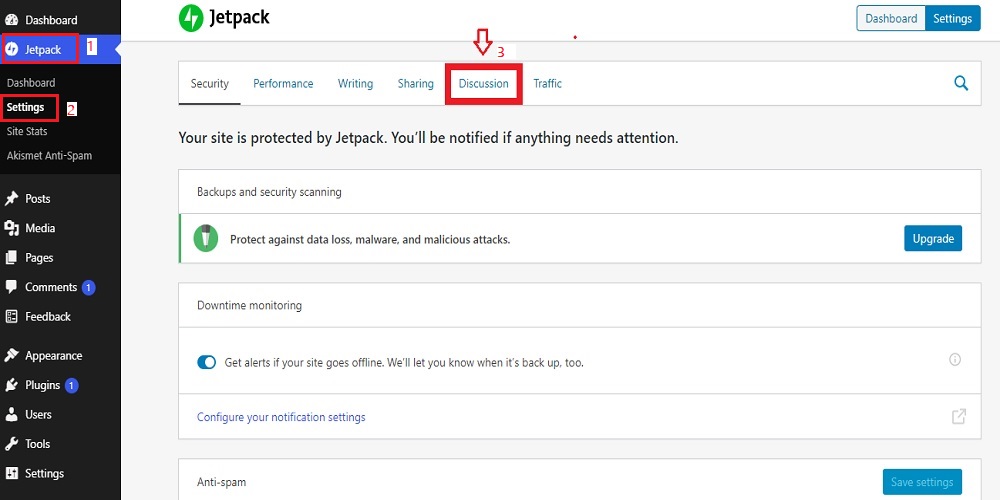Open the settings search magnifier icon
The height and width of the screenshot is (500, 1000).
[961, 84]
